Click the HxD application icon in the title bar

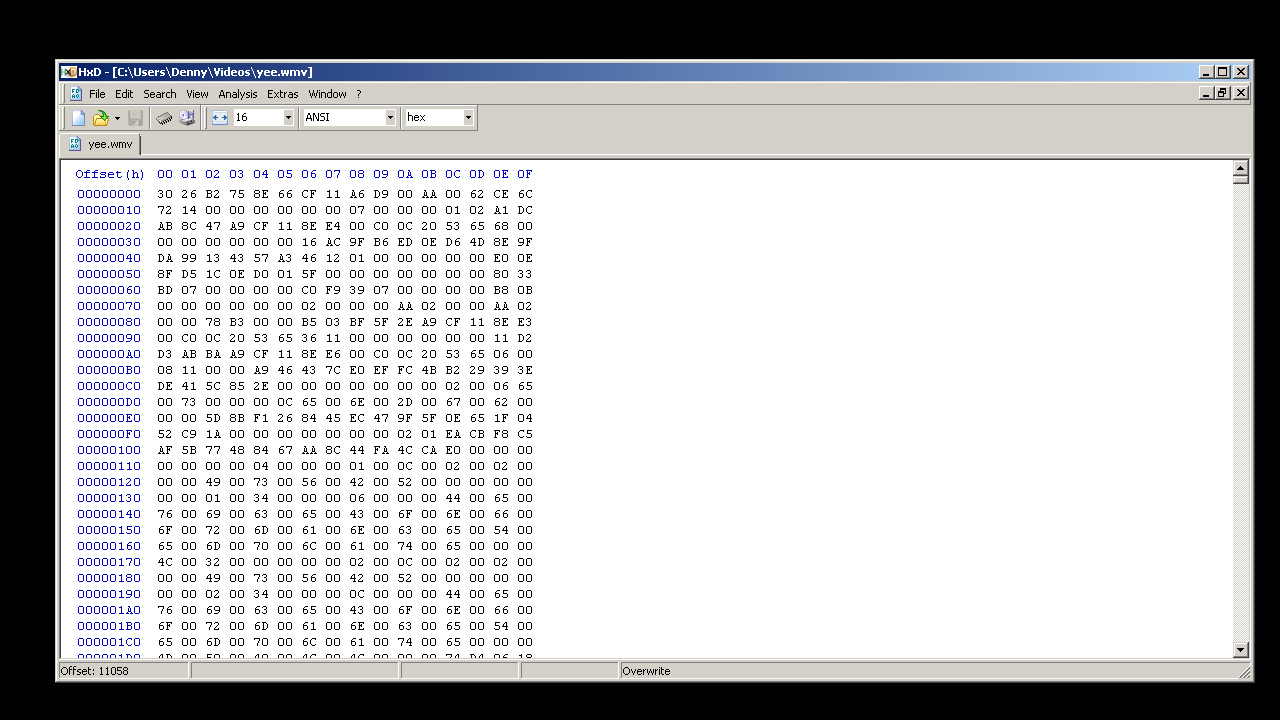(68, 72)
